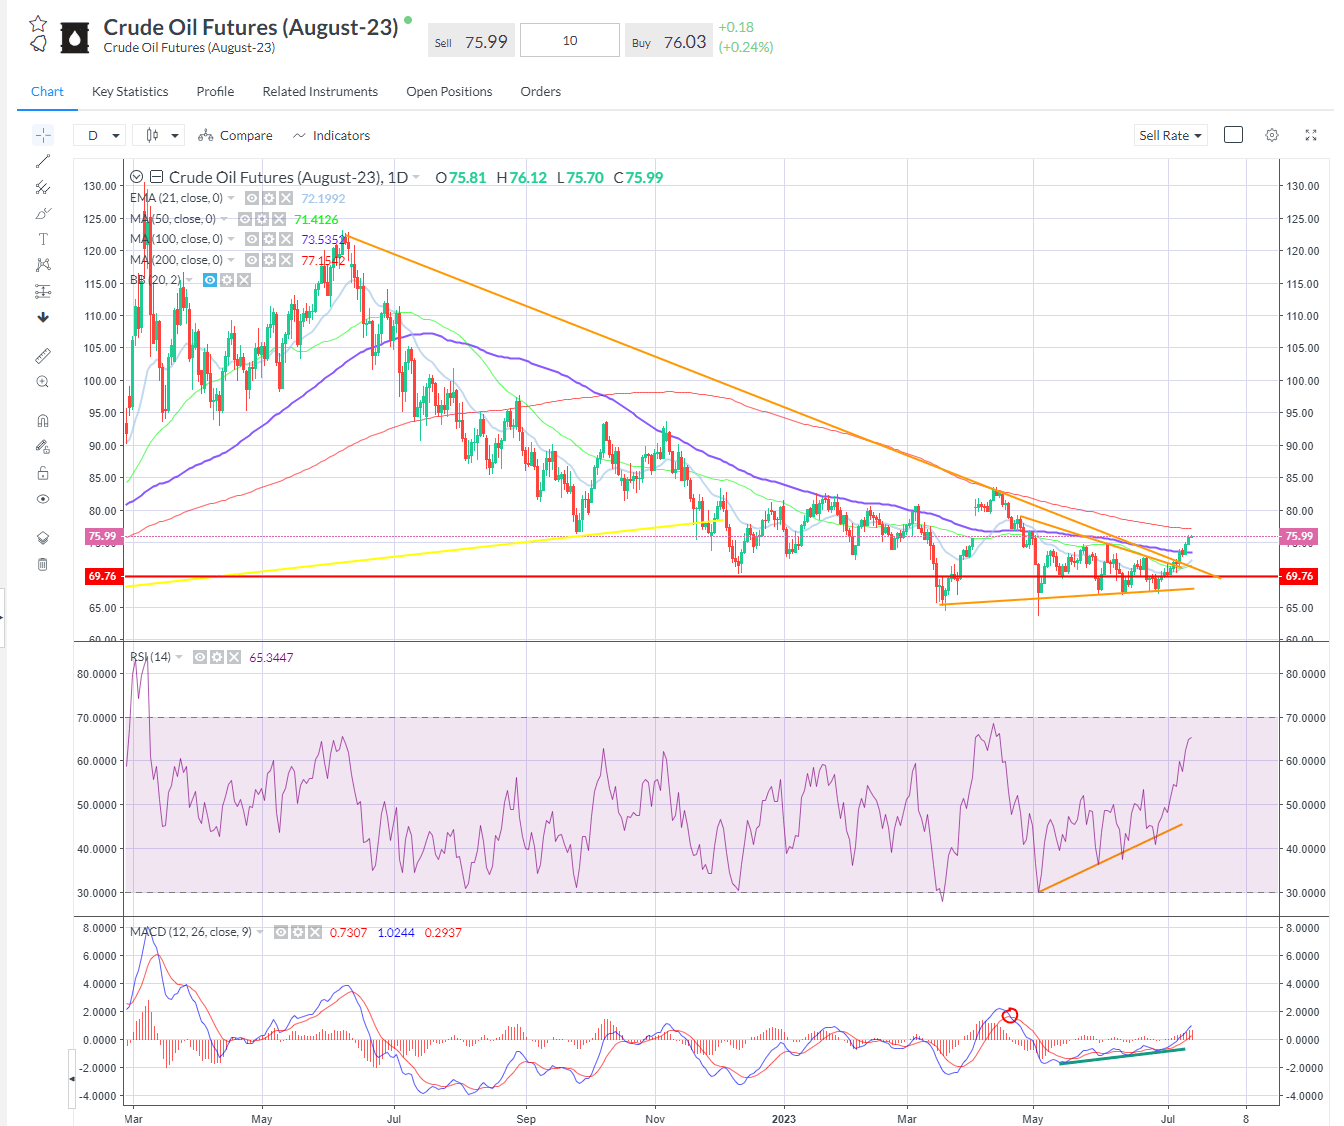Open the object tree layers icon
This screenshot has height=1126, width=1344.
[x=43, y=538]
